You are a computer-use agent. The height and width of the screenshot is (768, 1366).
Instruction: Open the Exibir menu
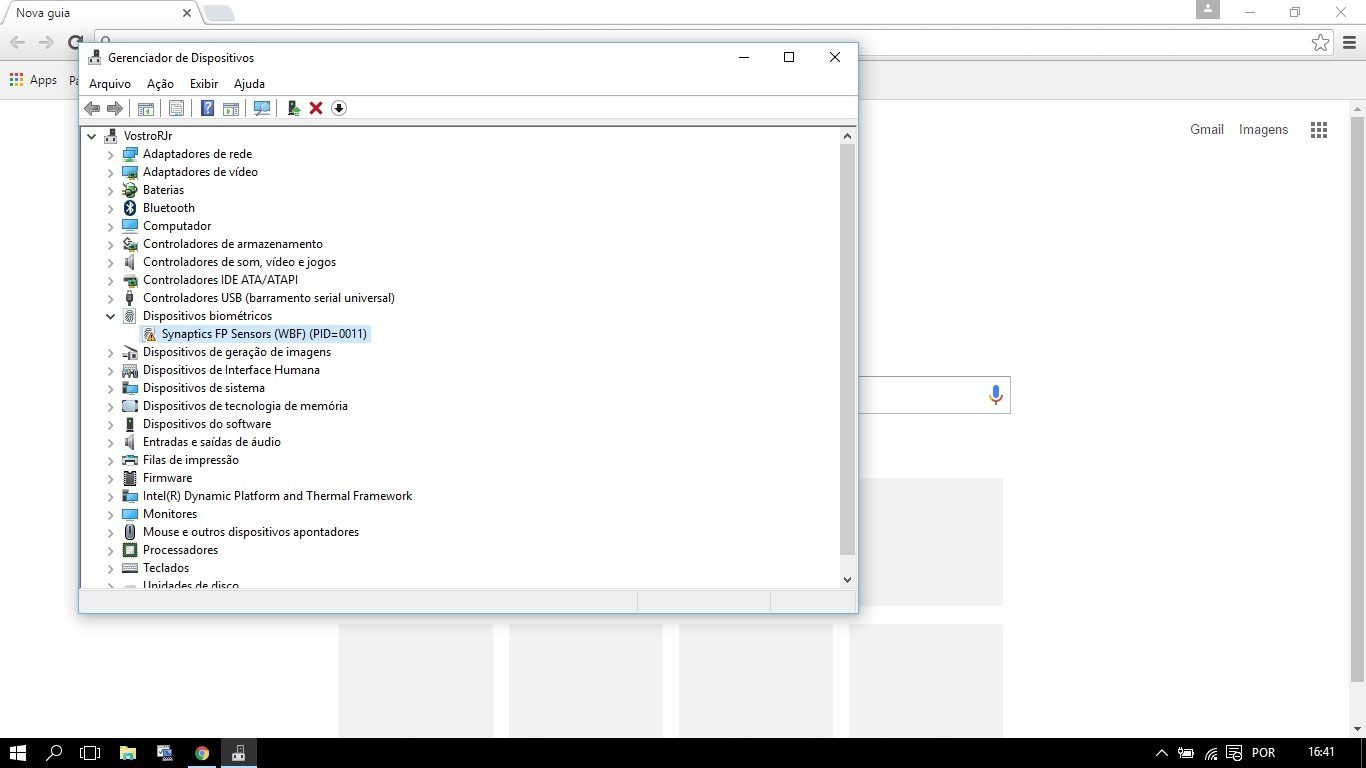tap(204, 84)
